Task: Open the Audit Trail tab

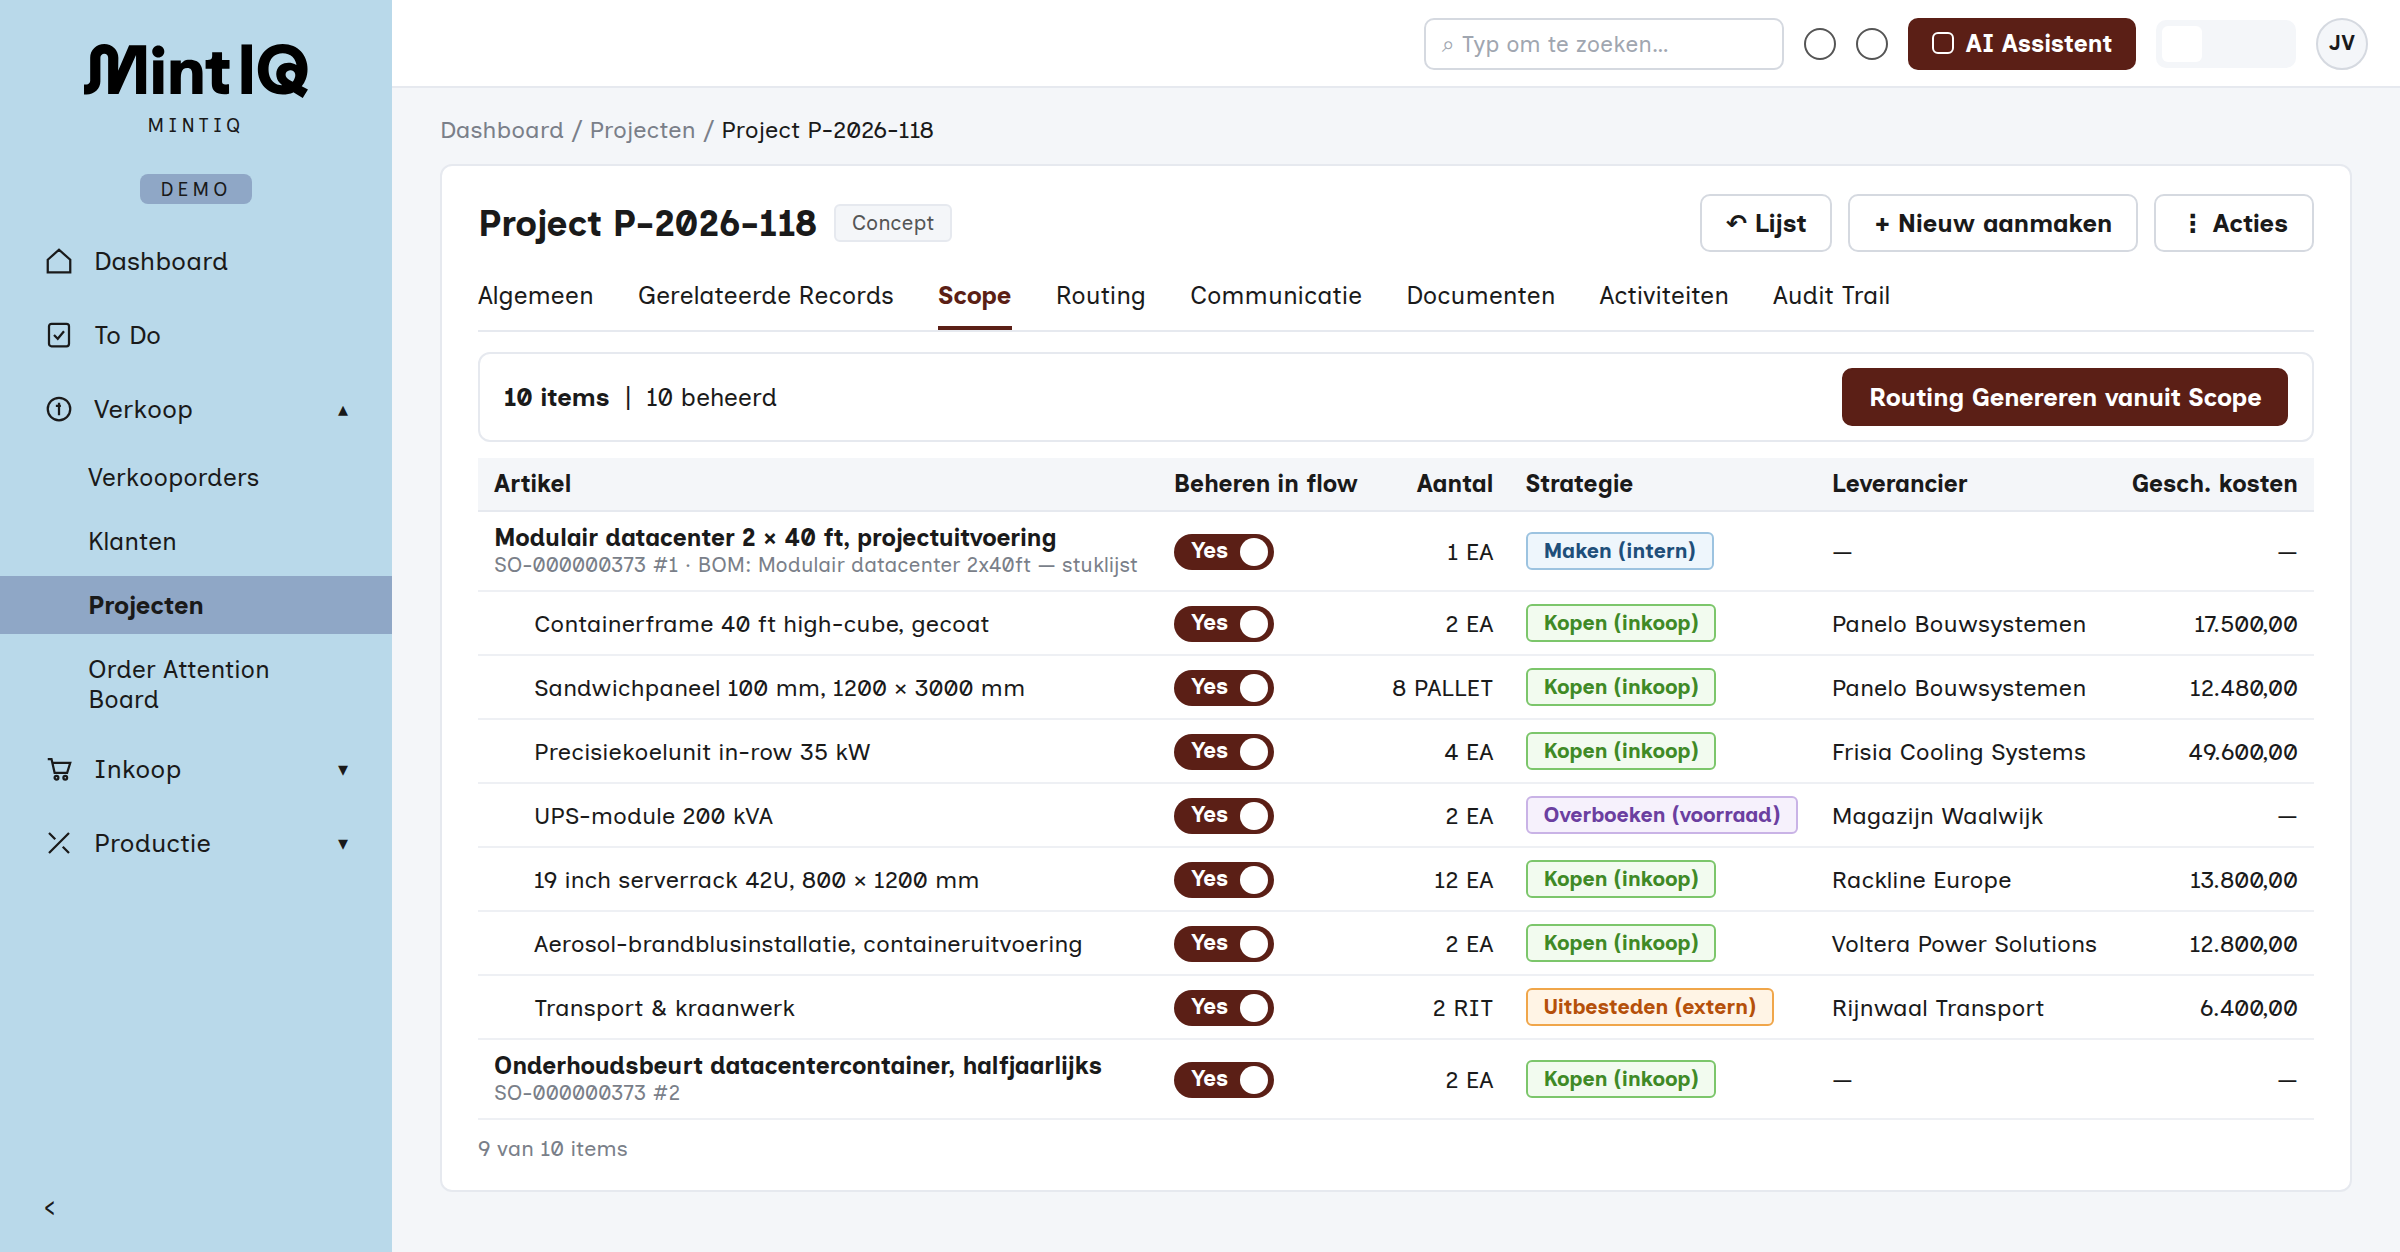Action: pos(1831,296)
